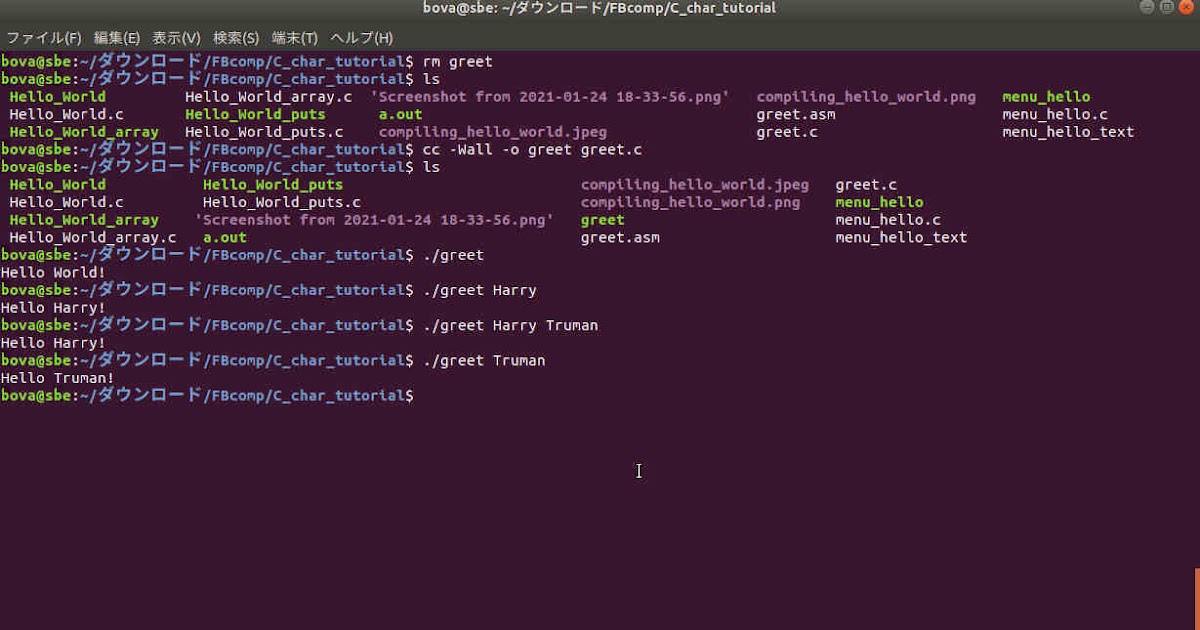Click the greet.c filename in the ls output
Viewport: 1200px width, 630px height.
(x=864, y=184)
